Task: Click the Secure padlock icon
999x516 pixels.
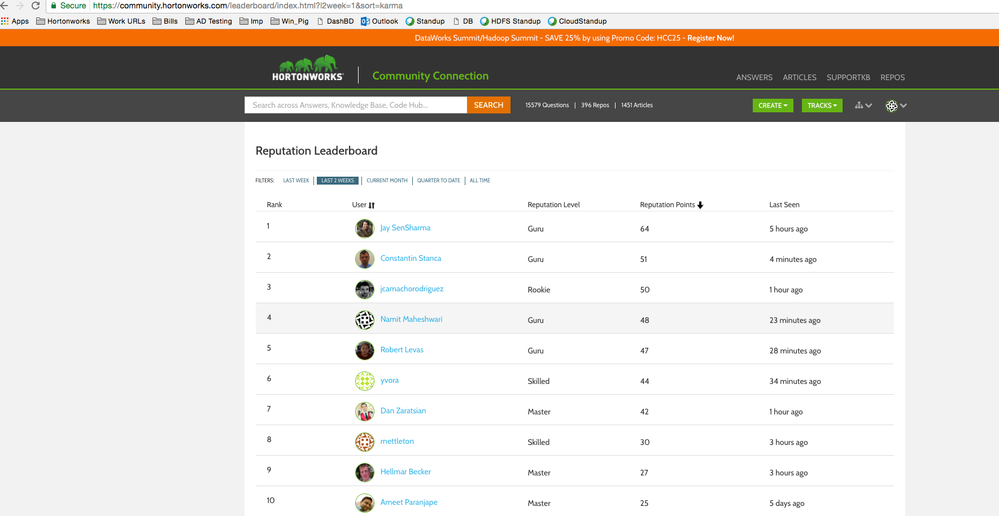Action: click(54, 5)
